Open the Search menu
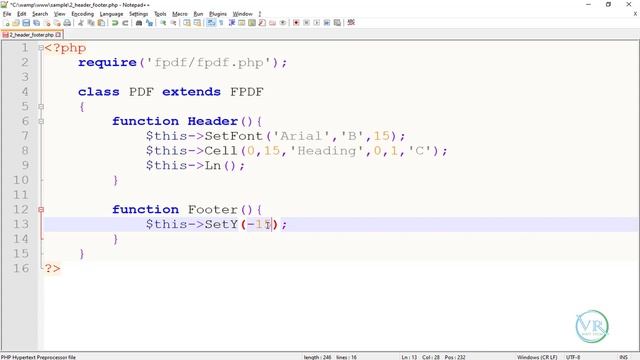 pos(40,14)
